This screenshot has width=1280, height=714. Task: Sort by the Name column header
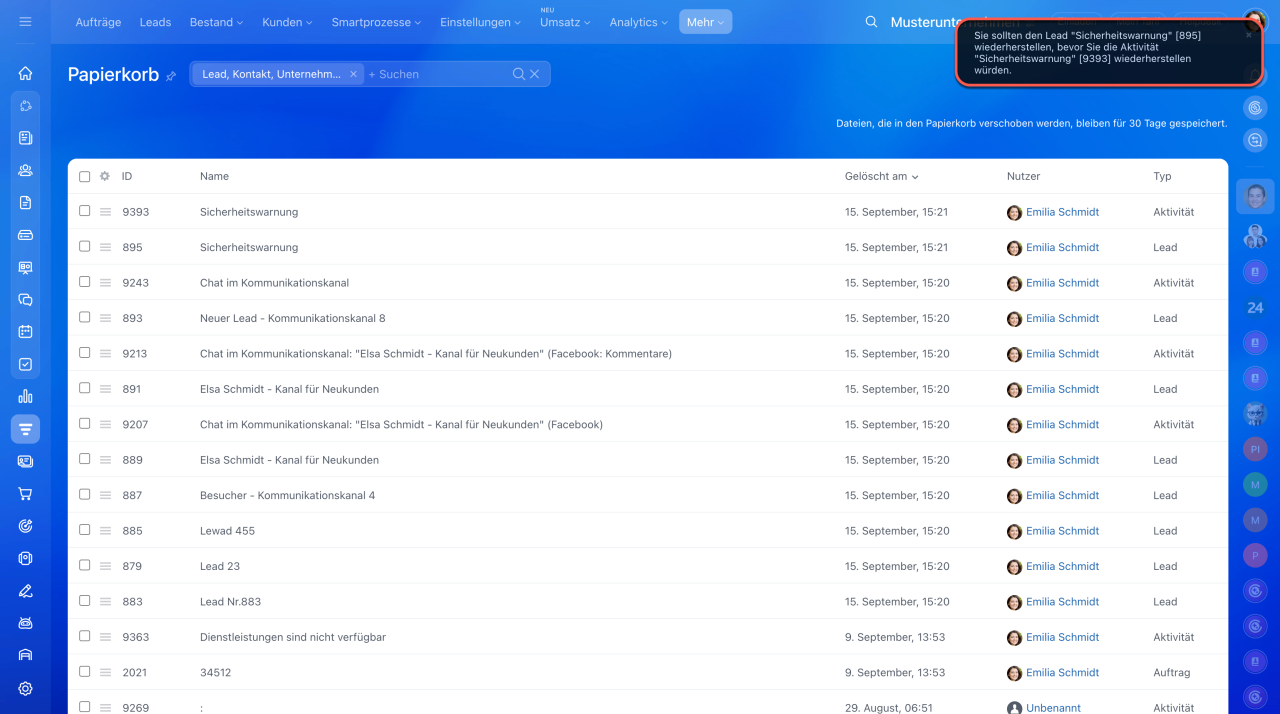(x=214, y=176)
